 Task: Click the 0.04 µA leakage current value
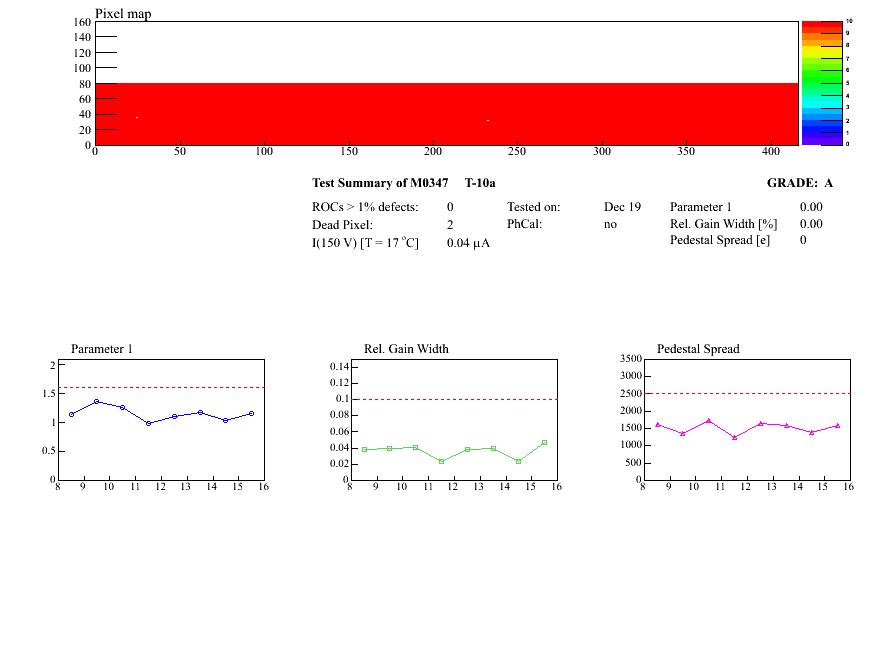point(468,243)
